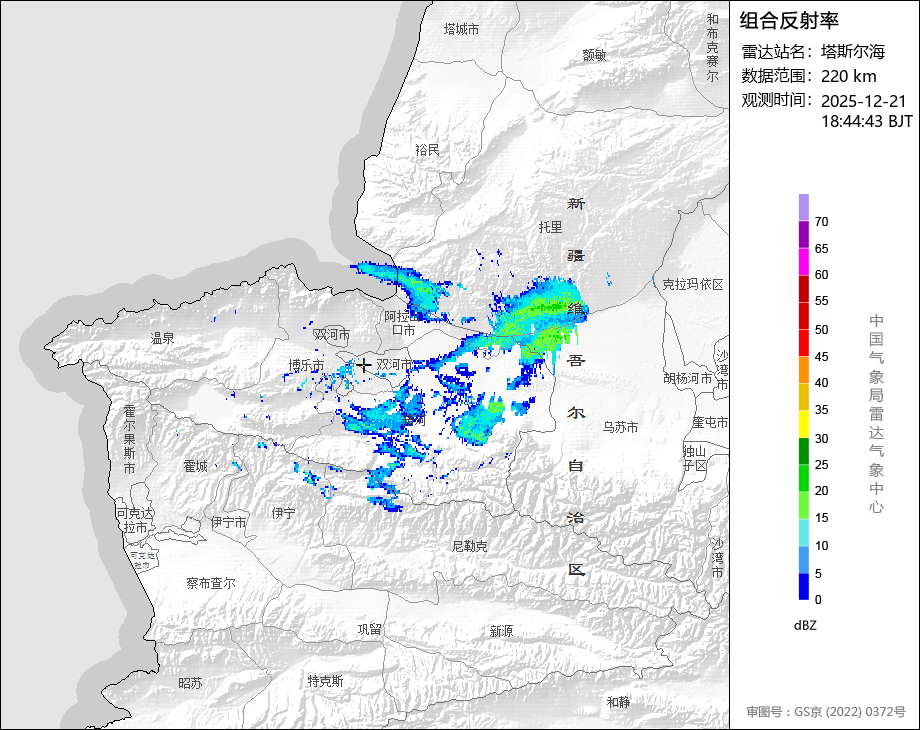The width and height of the screenshot is (920, 730).
Task: Click the legend value '70'
Action: coord(821,222)
